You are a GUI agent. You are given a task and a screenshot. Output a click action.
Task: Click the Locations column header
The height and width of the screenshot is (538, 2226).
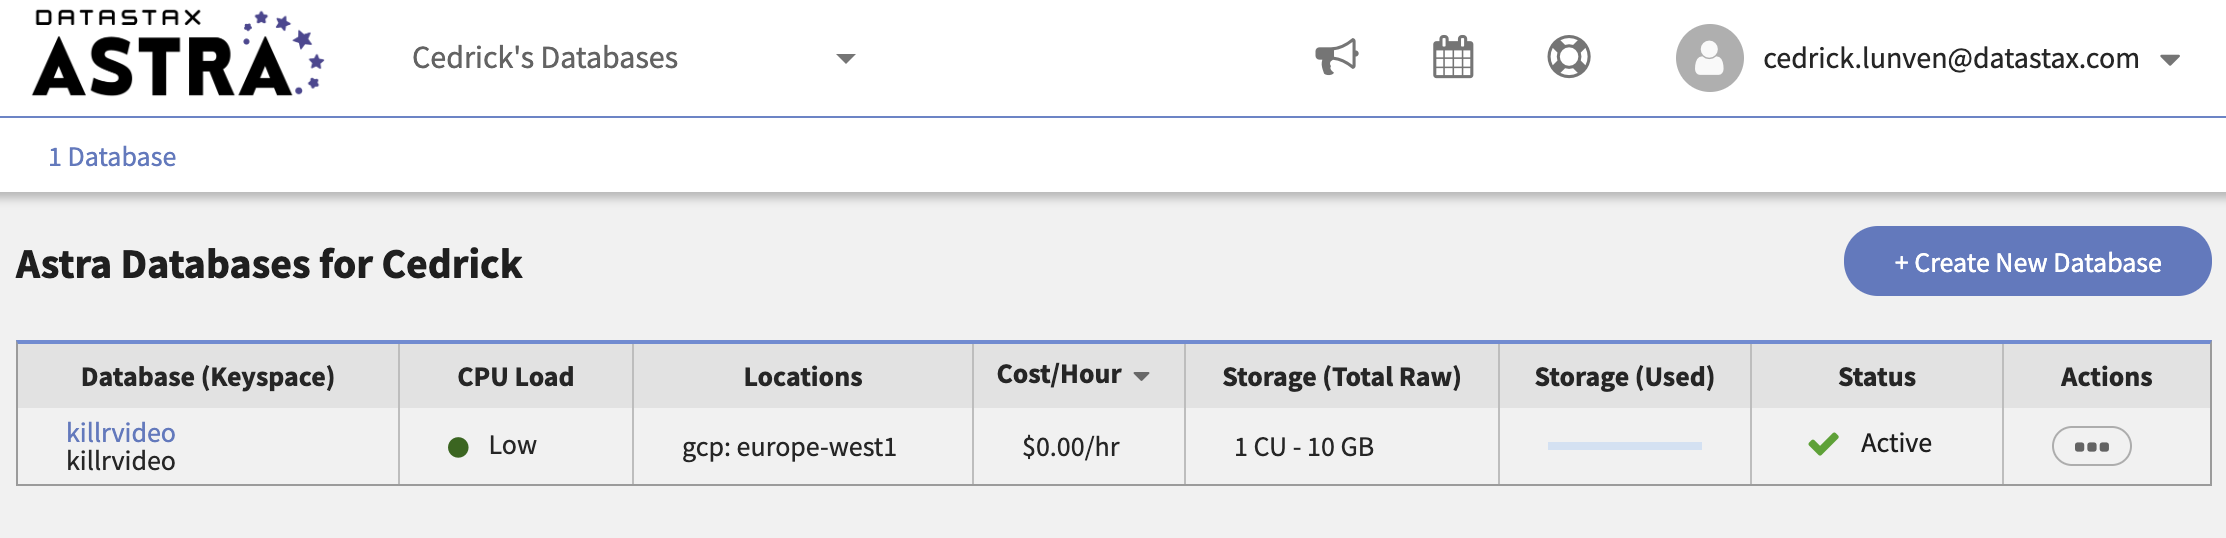(x=802, y=377)
